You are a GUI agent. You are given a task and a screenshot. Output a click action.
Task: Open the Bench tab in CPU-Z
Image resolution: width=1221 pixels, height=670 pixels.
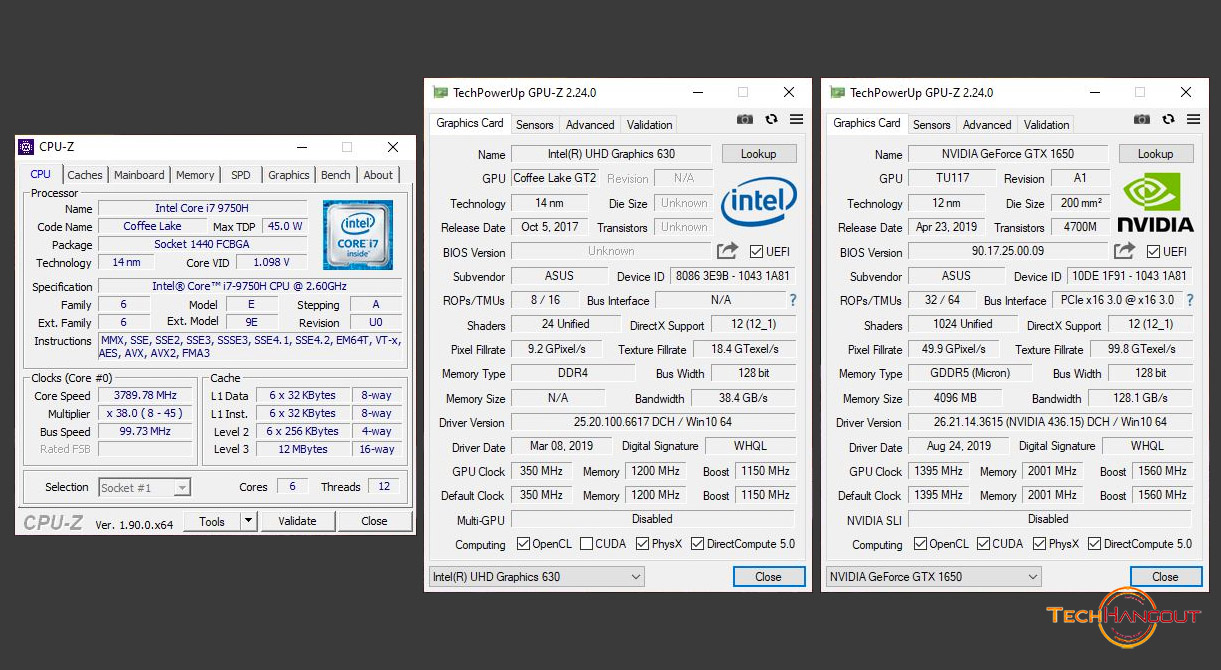click(336, 174)
